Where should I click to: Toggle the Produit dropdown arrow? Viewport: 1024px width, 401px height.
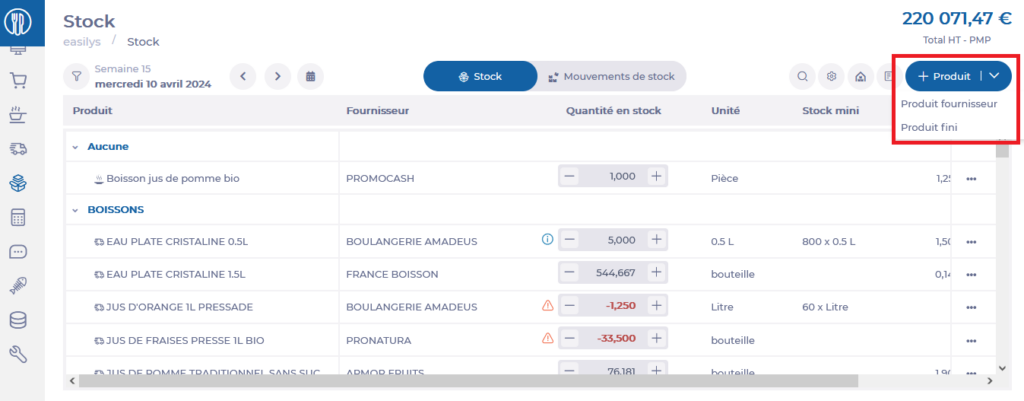tap(994, 76)
